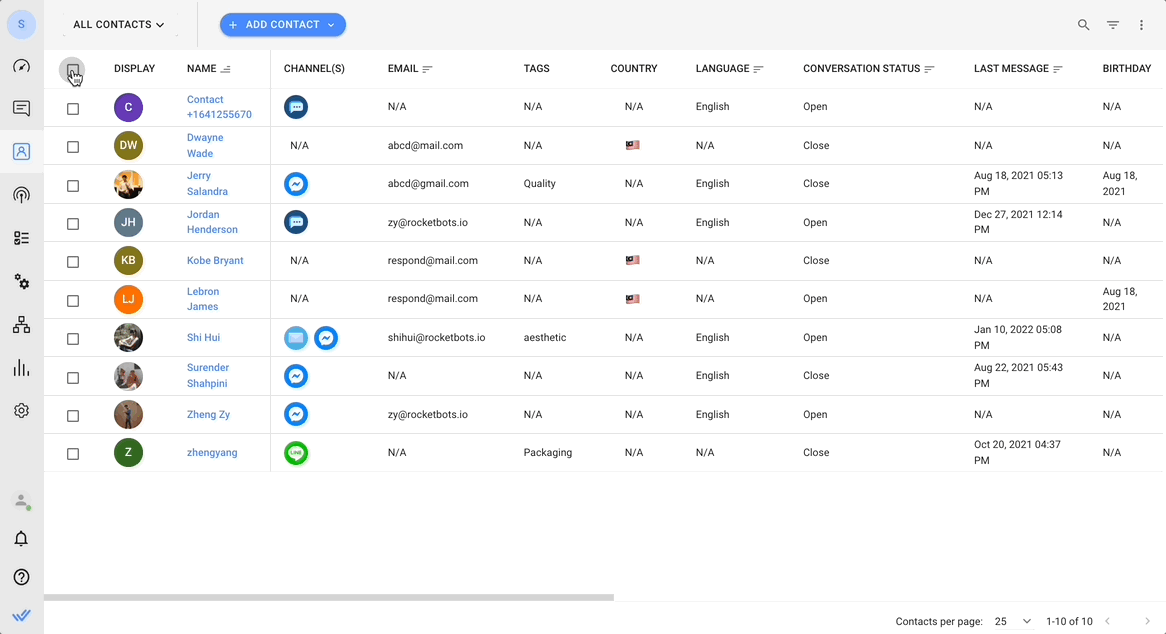Open the Shi Hui contact link

pos(203,337)
